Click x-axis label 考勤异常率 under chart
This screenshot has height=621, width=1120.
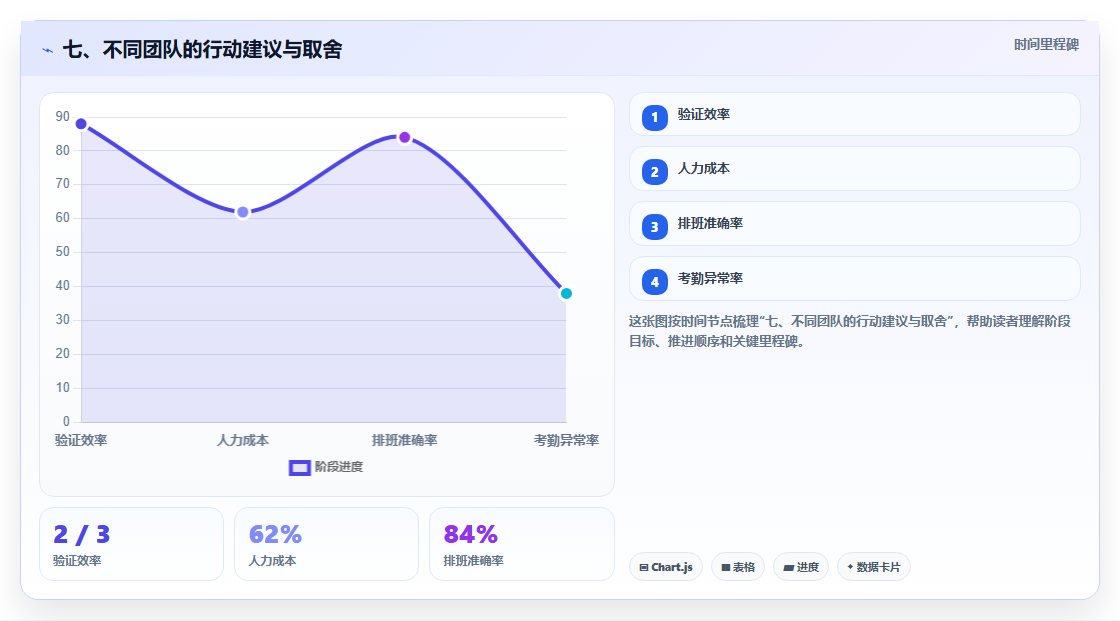(566, 440)
